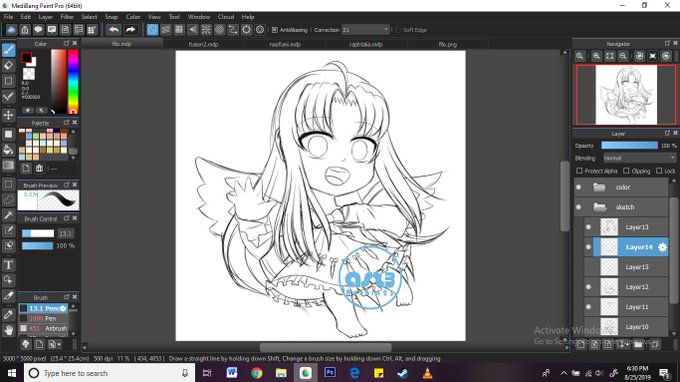
Task: Toggle visibility of Layer13
Action: (x=588, y=227)
